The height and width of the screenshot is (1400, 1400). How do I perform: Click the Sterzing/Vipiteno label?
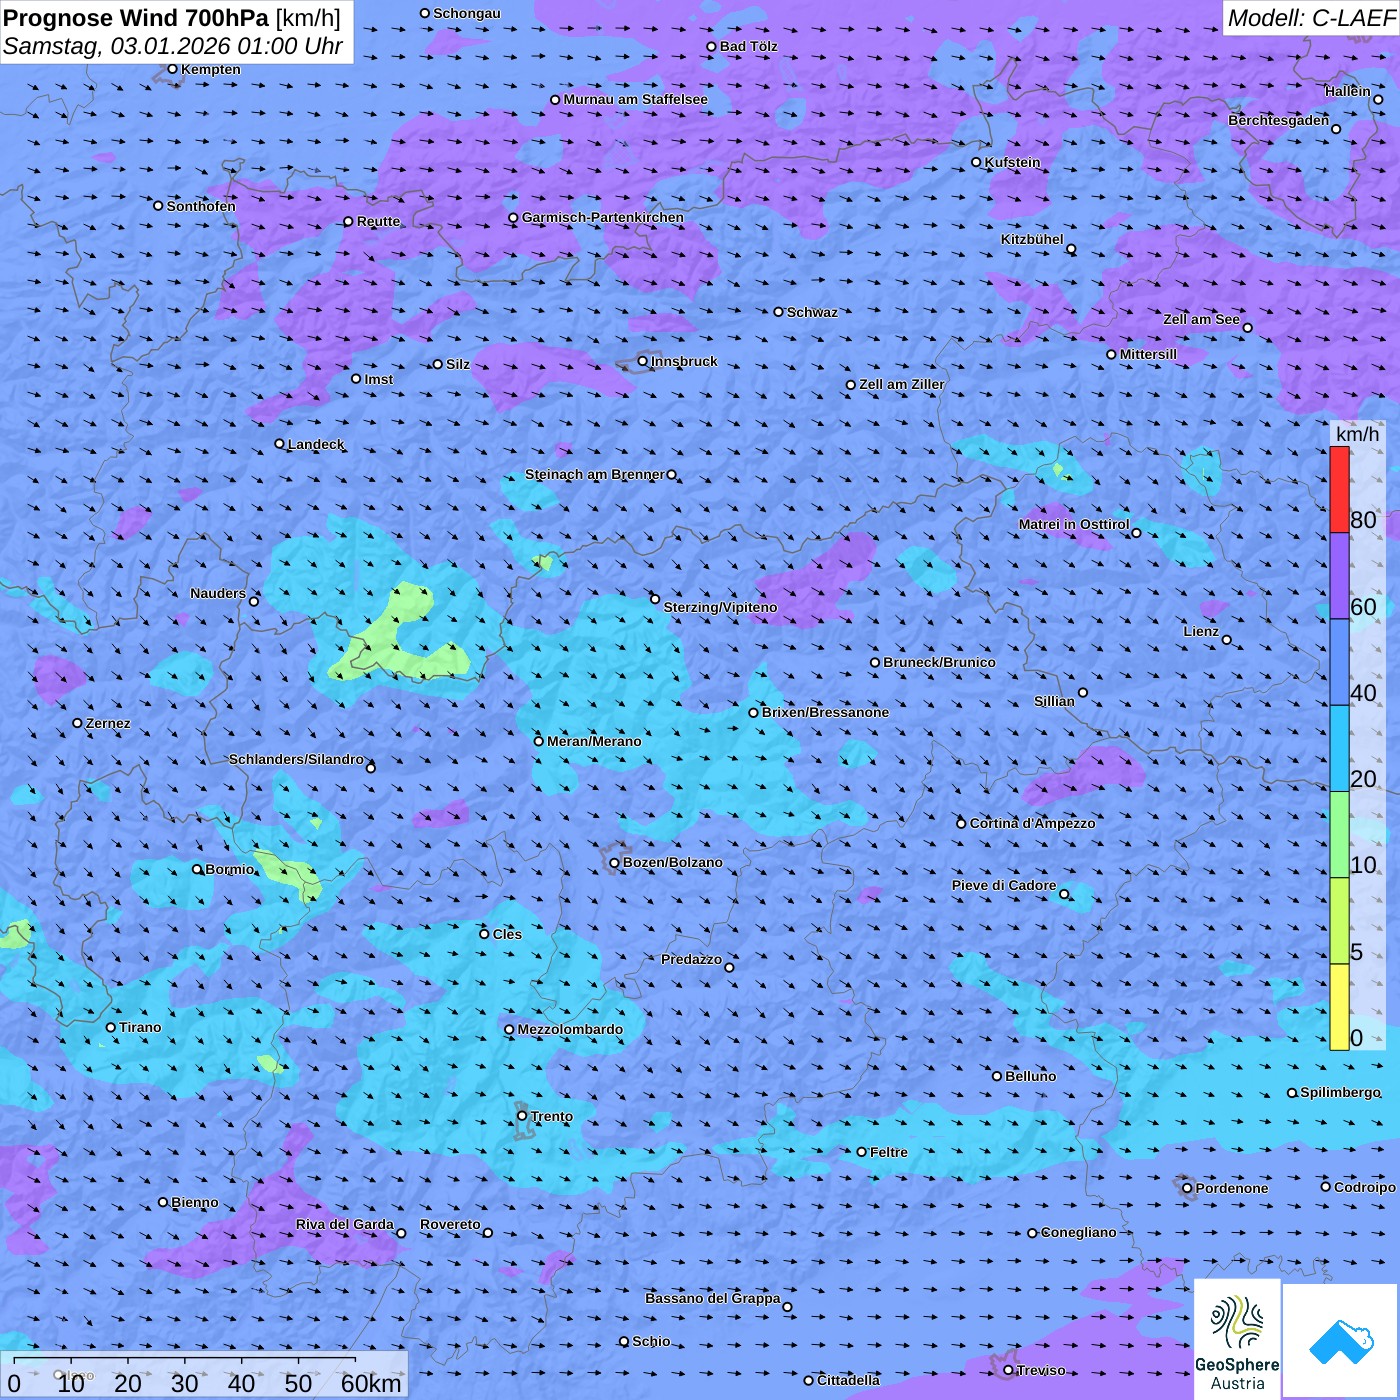point(720,607)
